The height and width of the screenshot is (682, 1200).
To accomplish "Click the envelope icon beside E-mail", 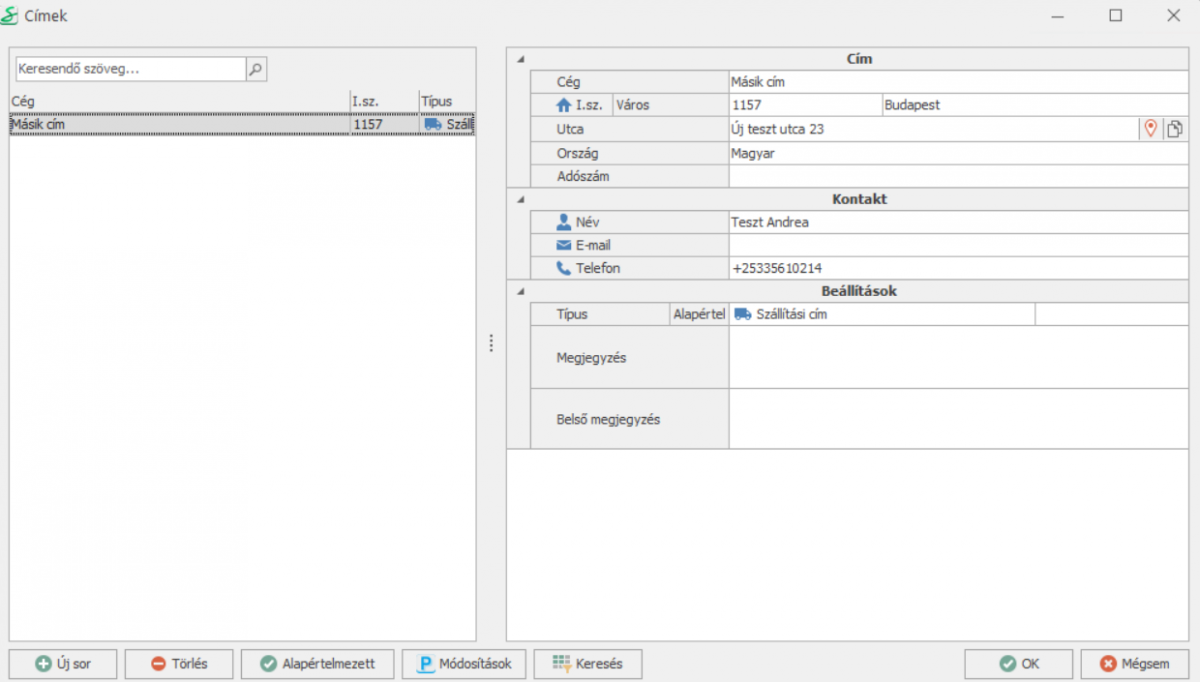I will coord(564,245).
